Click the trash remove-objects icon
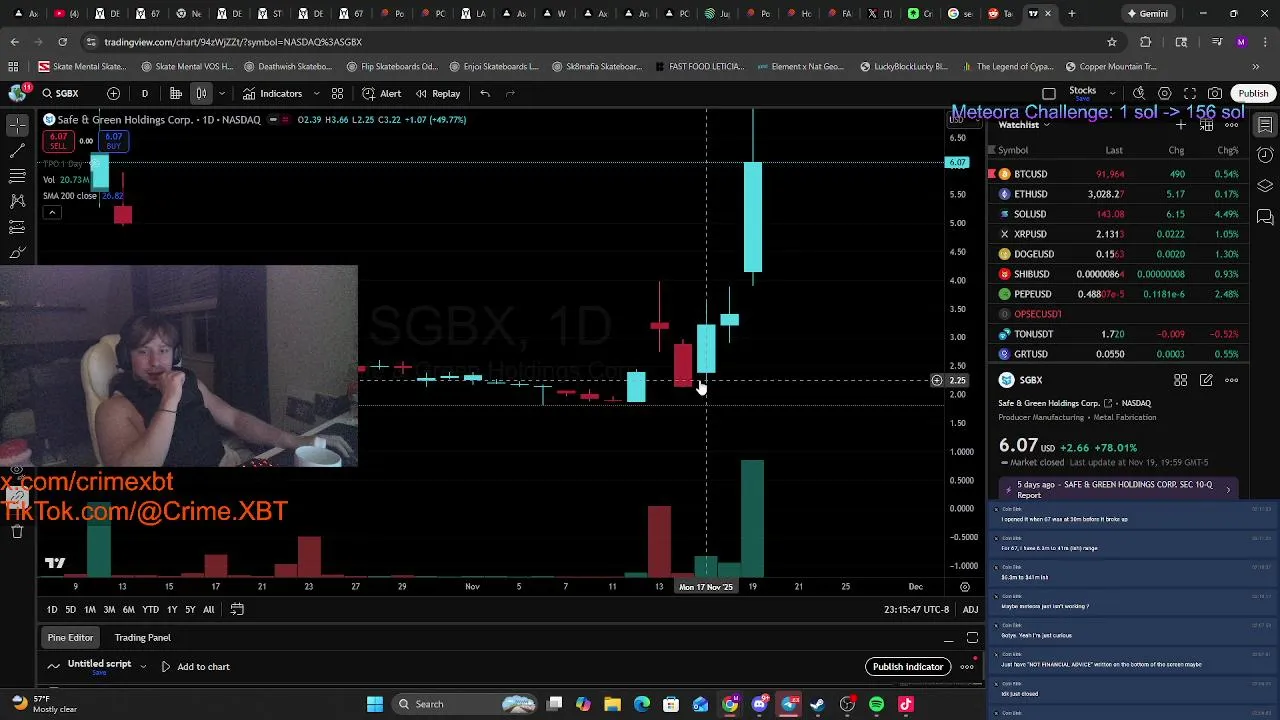This screenshot has width=1280, height=720. 17,531
